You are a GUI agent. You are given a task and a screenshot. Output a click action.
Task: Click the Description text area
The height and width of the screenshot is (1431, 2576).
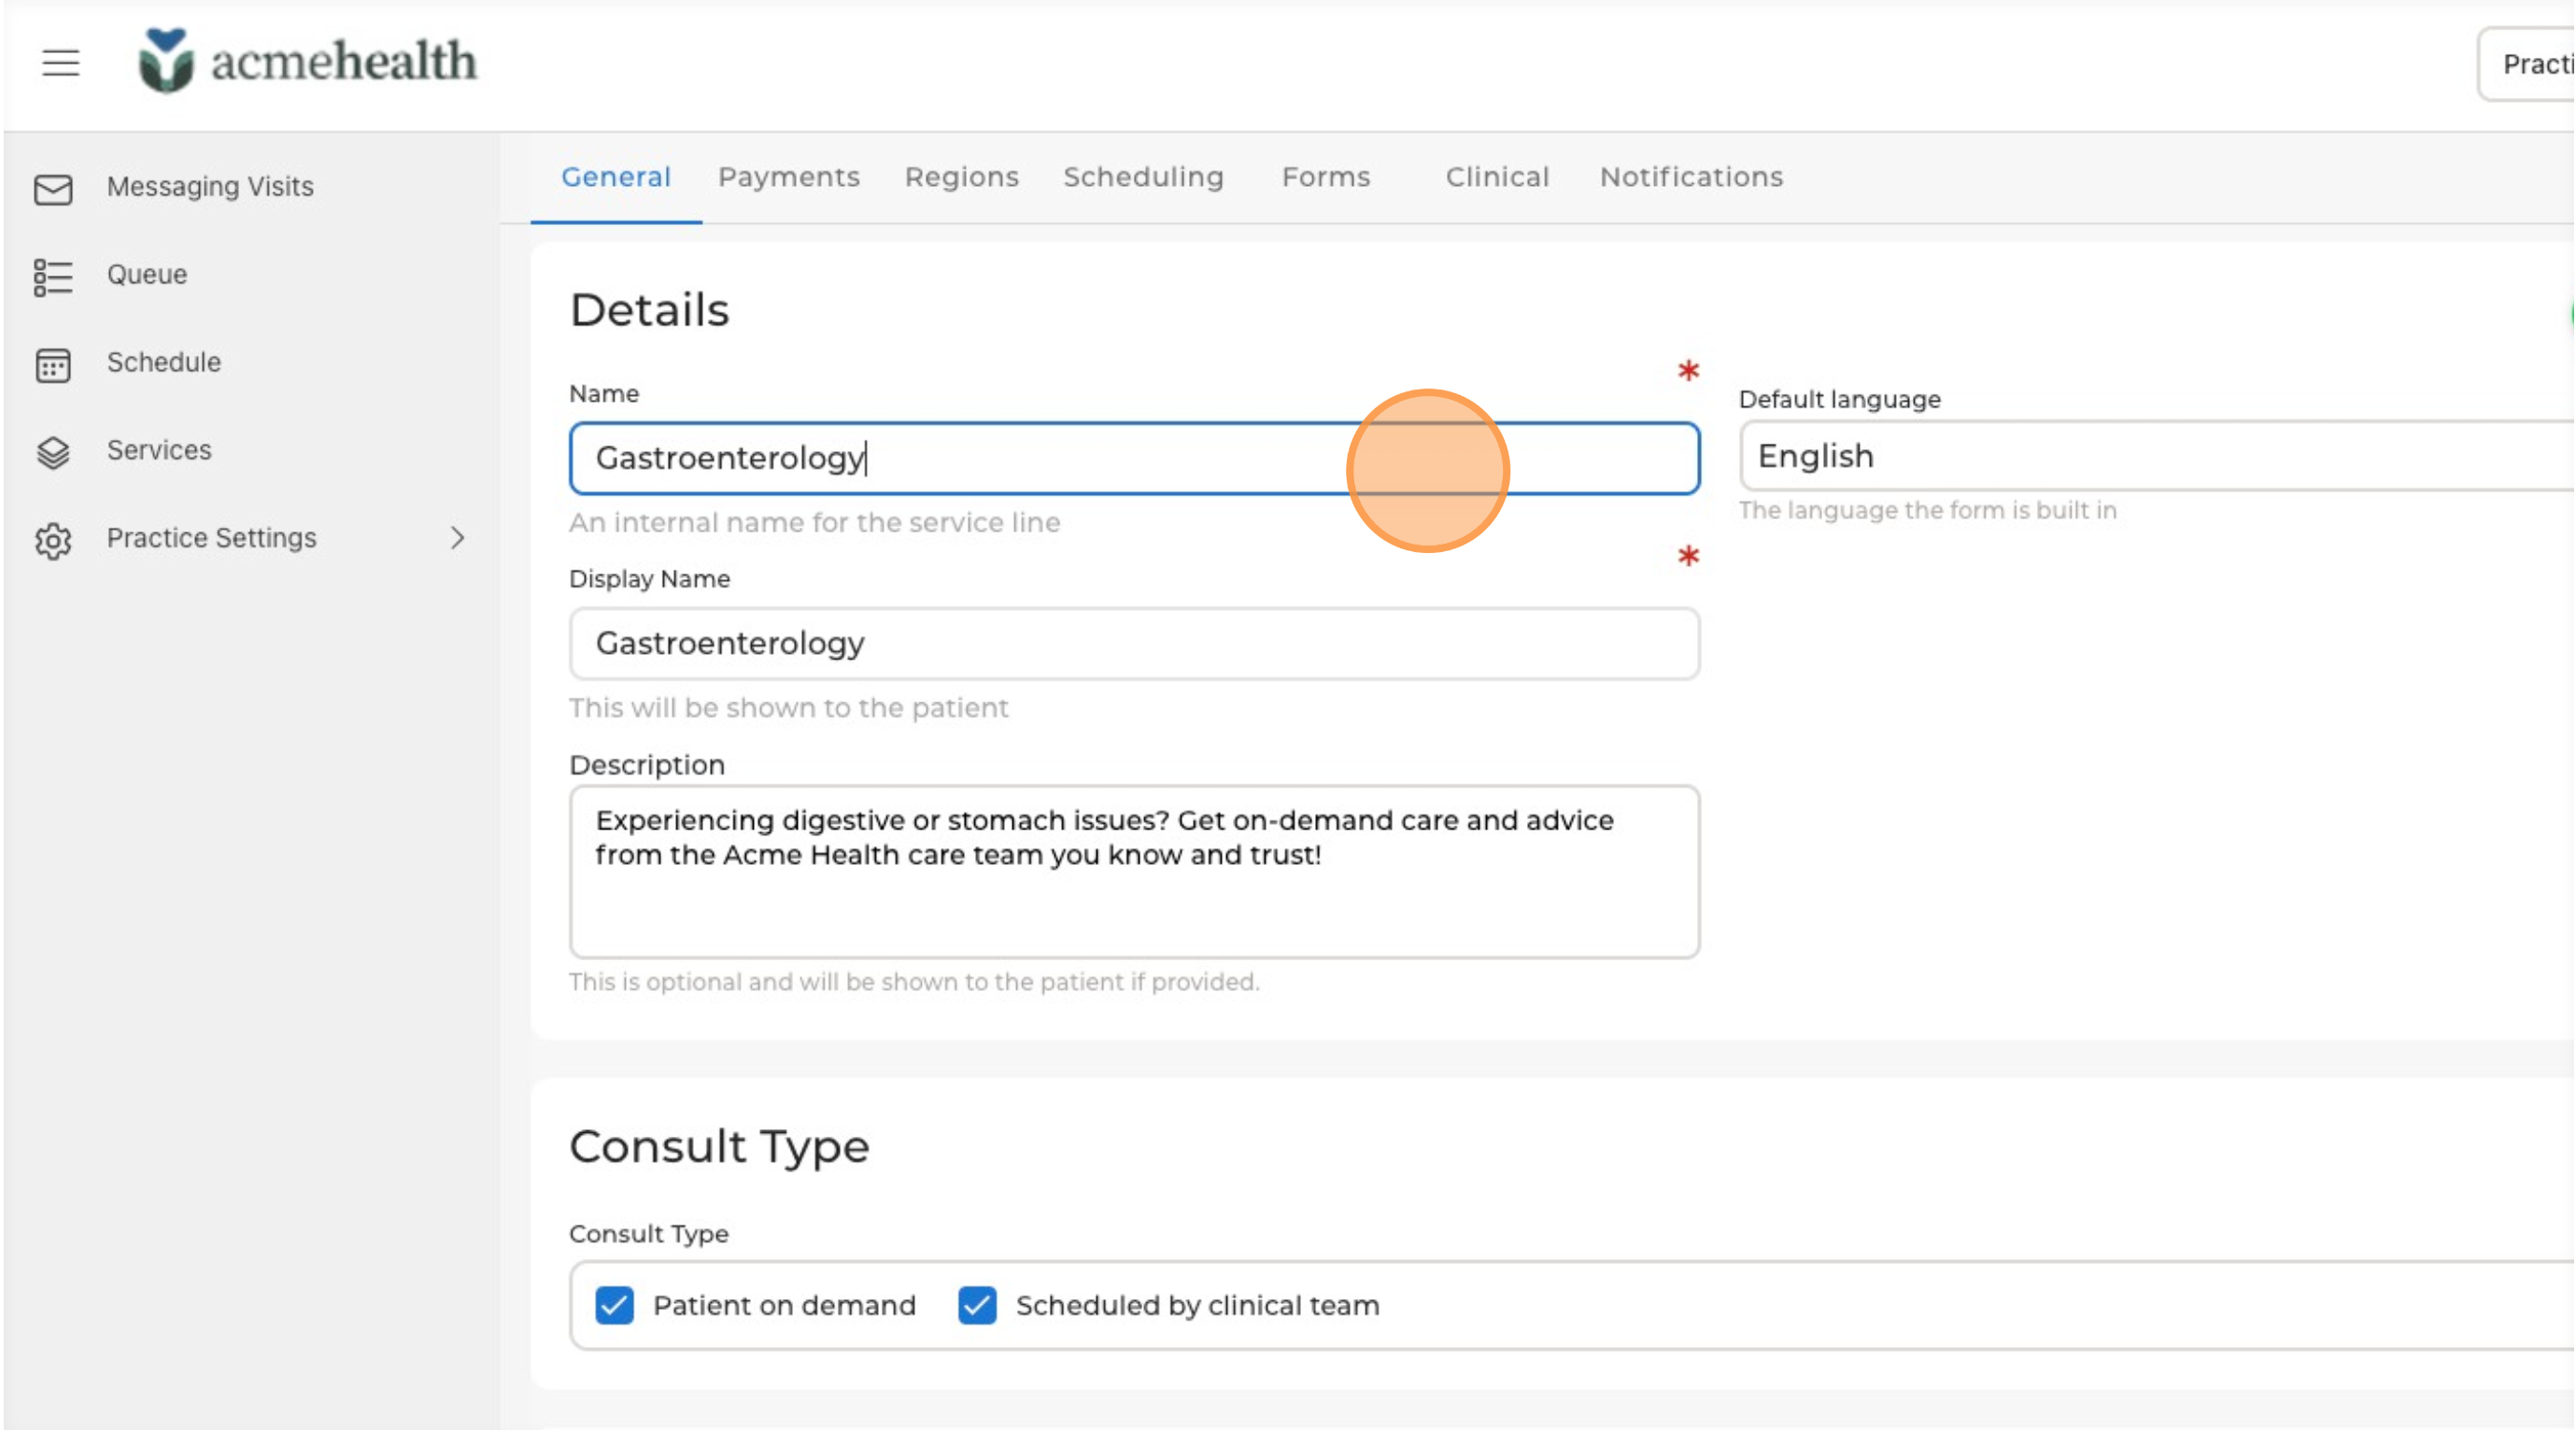[x=1134, y=872]
